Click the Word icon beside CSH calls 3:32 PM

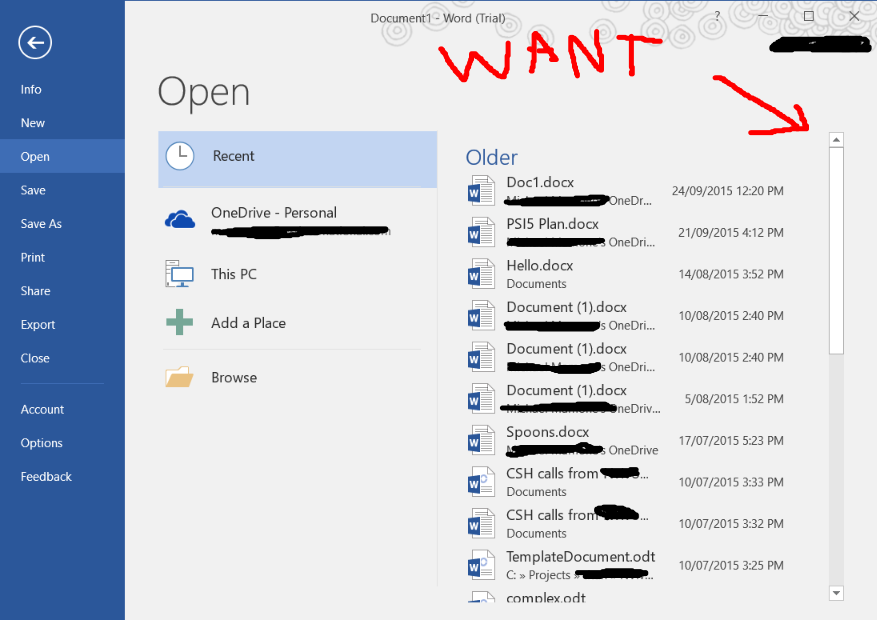(x=481, y=523)
